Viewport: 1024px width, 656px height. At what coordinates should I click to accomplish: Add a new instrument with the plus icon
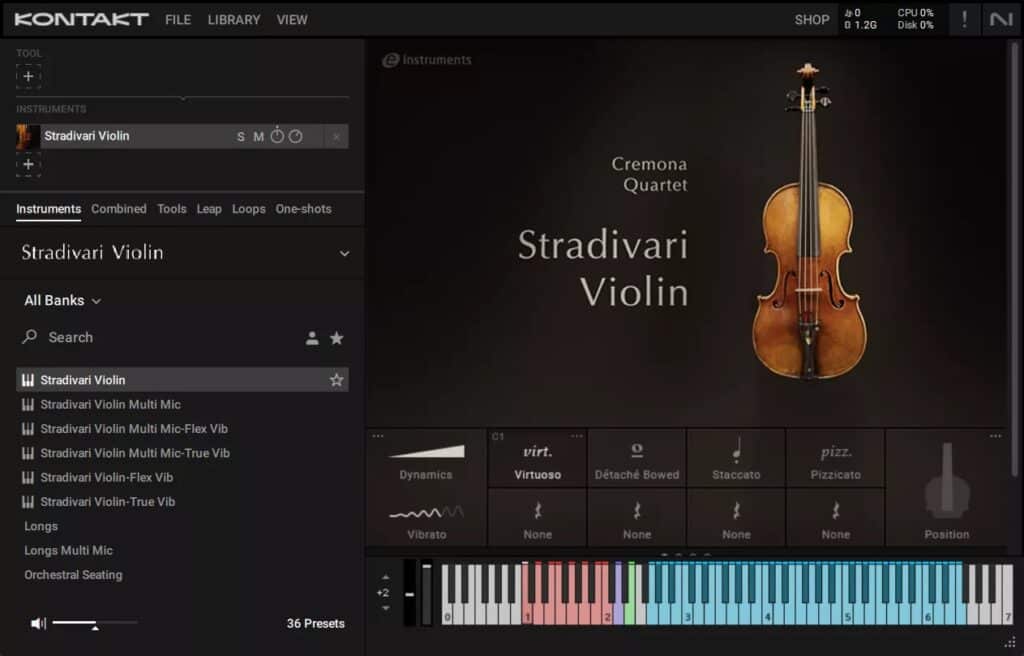[28, 164]
